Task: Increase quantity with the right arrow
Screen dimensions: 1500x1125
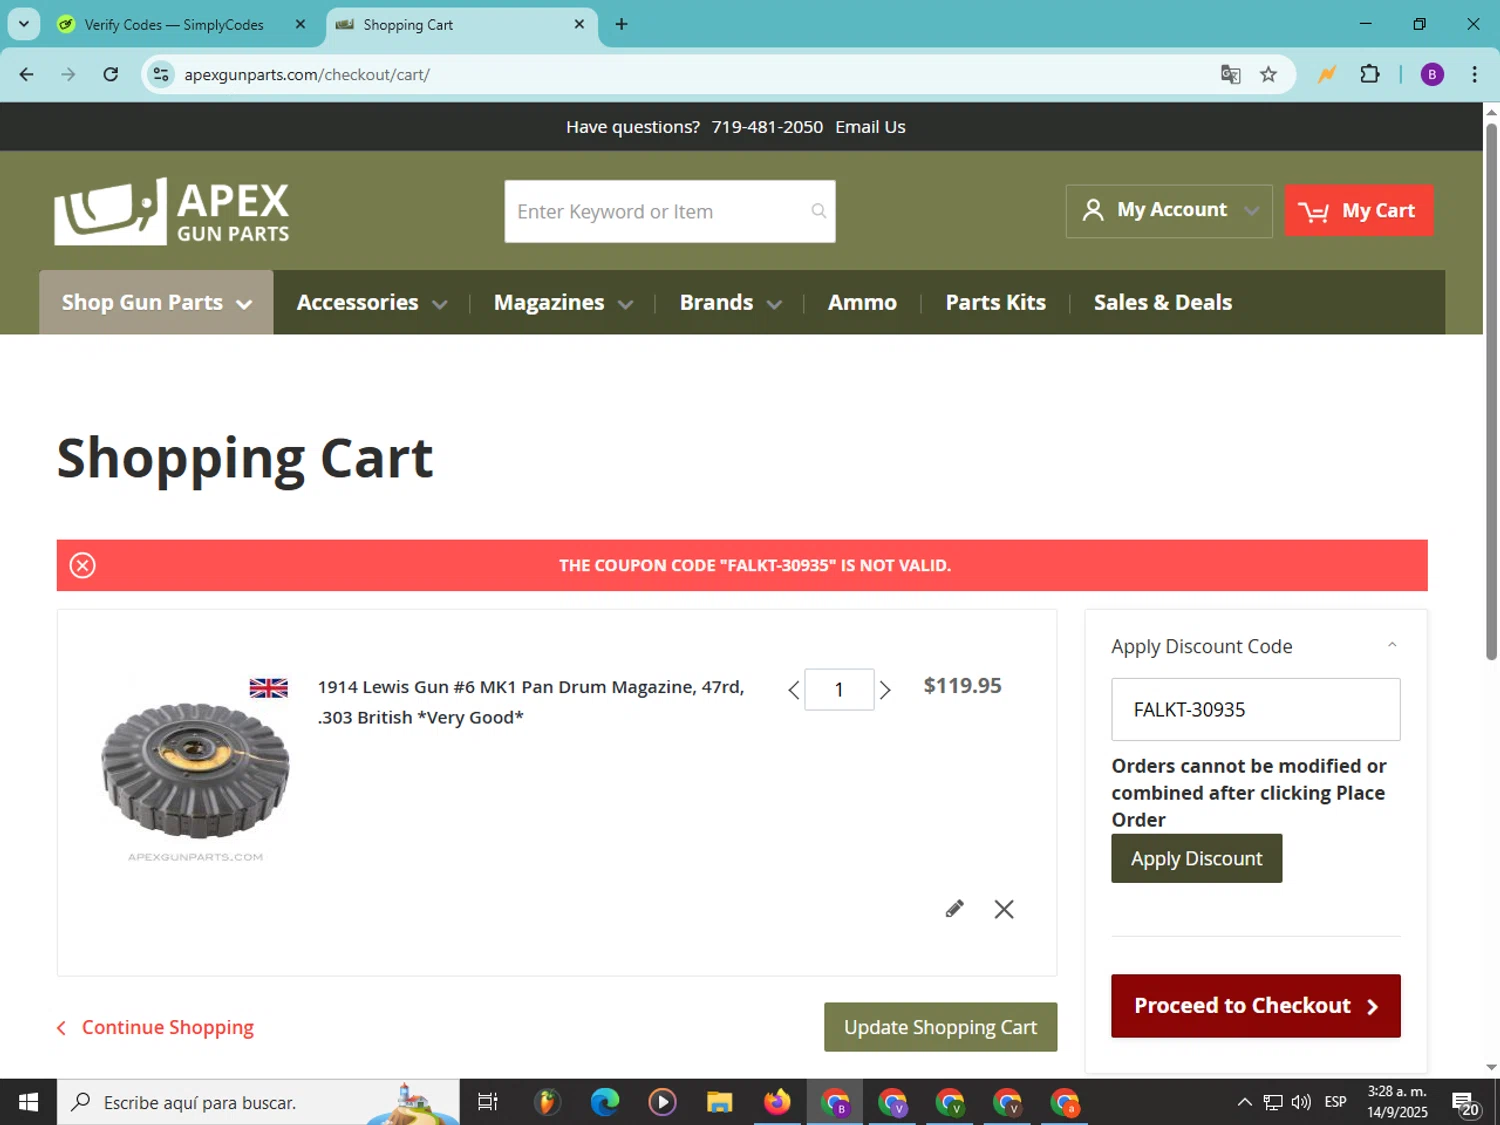Action: click(x=885, y=690)
